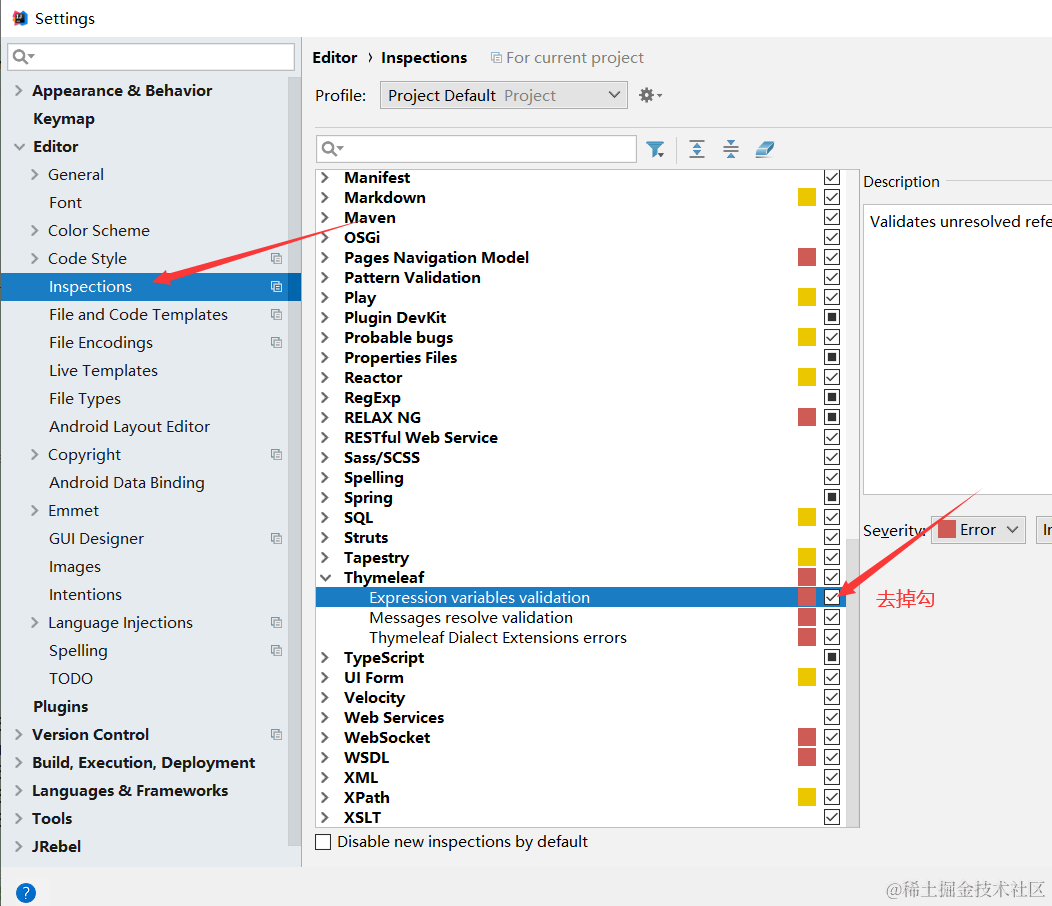Click the search magnifier icon in the settings search

[23, 57]
